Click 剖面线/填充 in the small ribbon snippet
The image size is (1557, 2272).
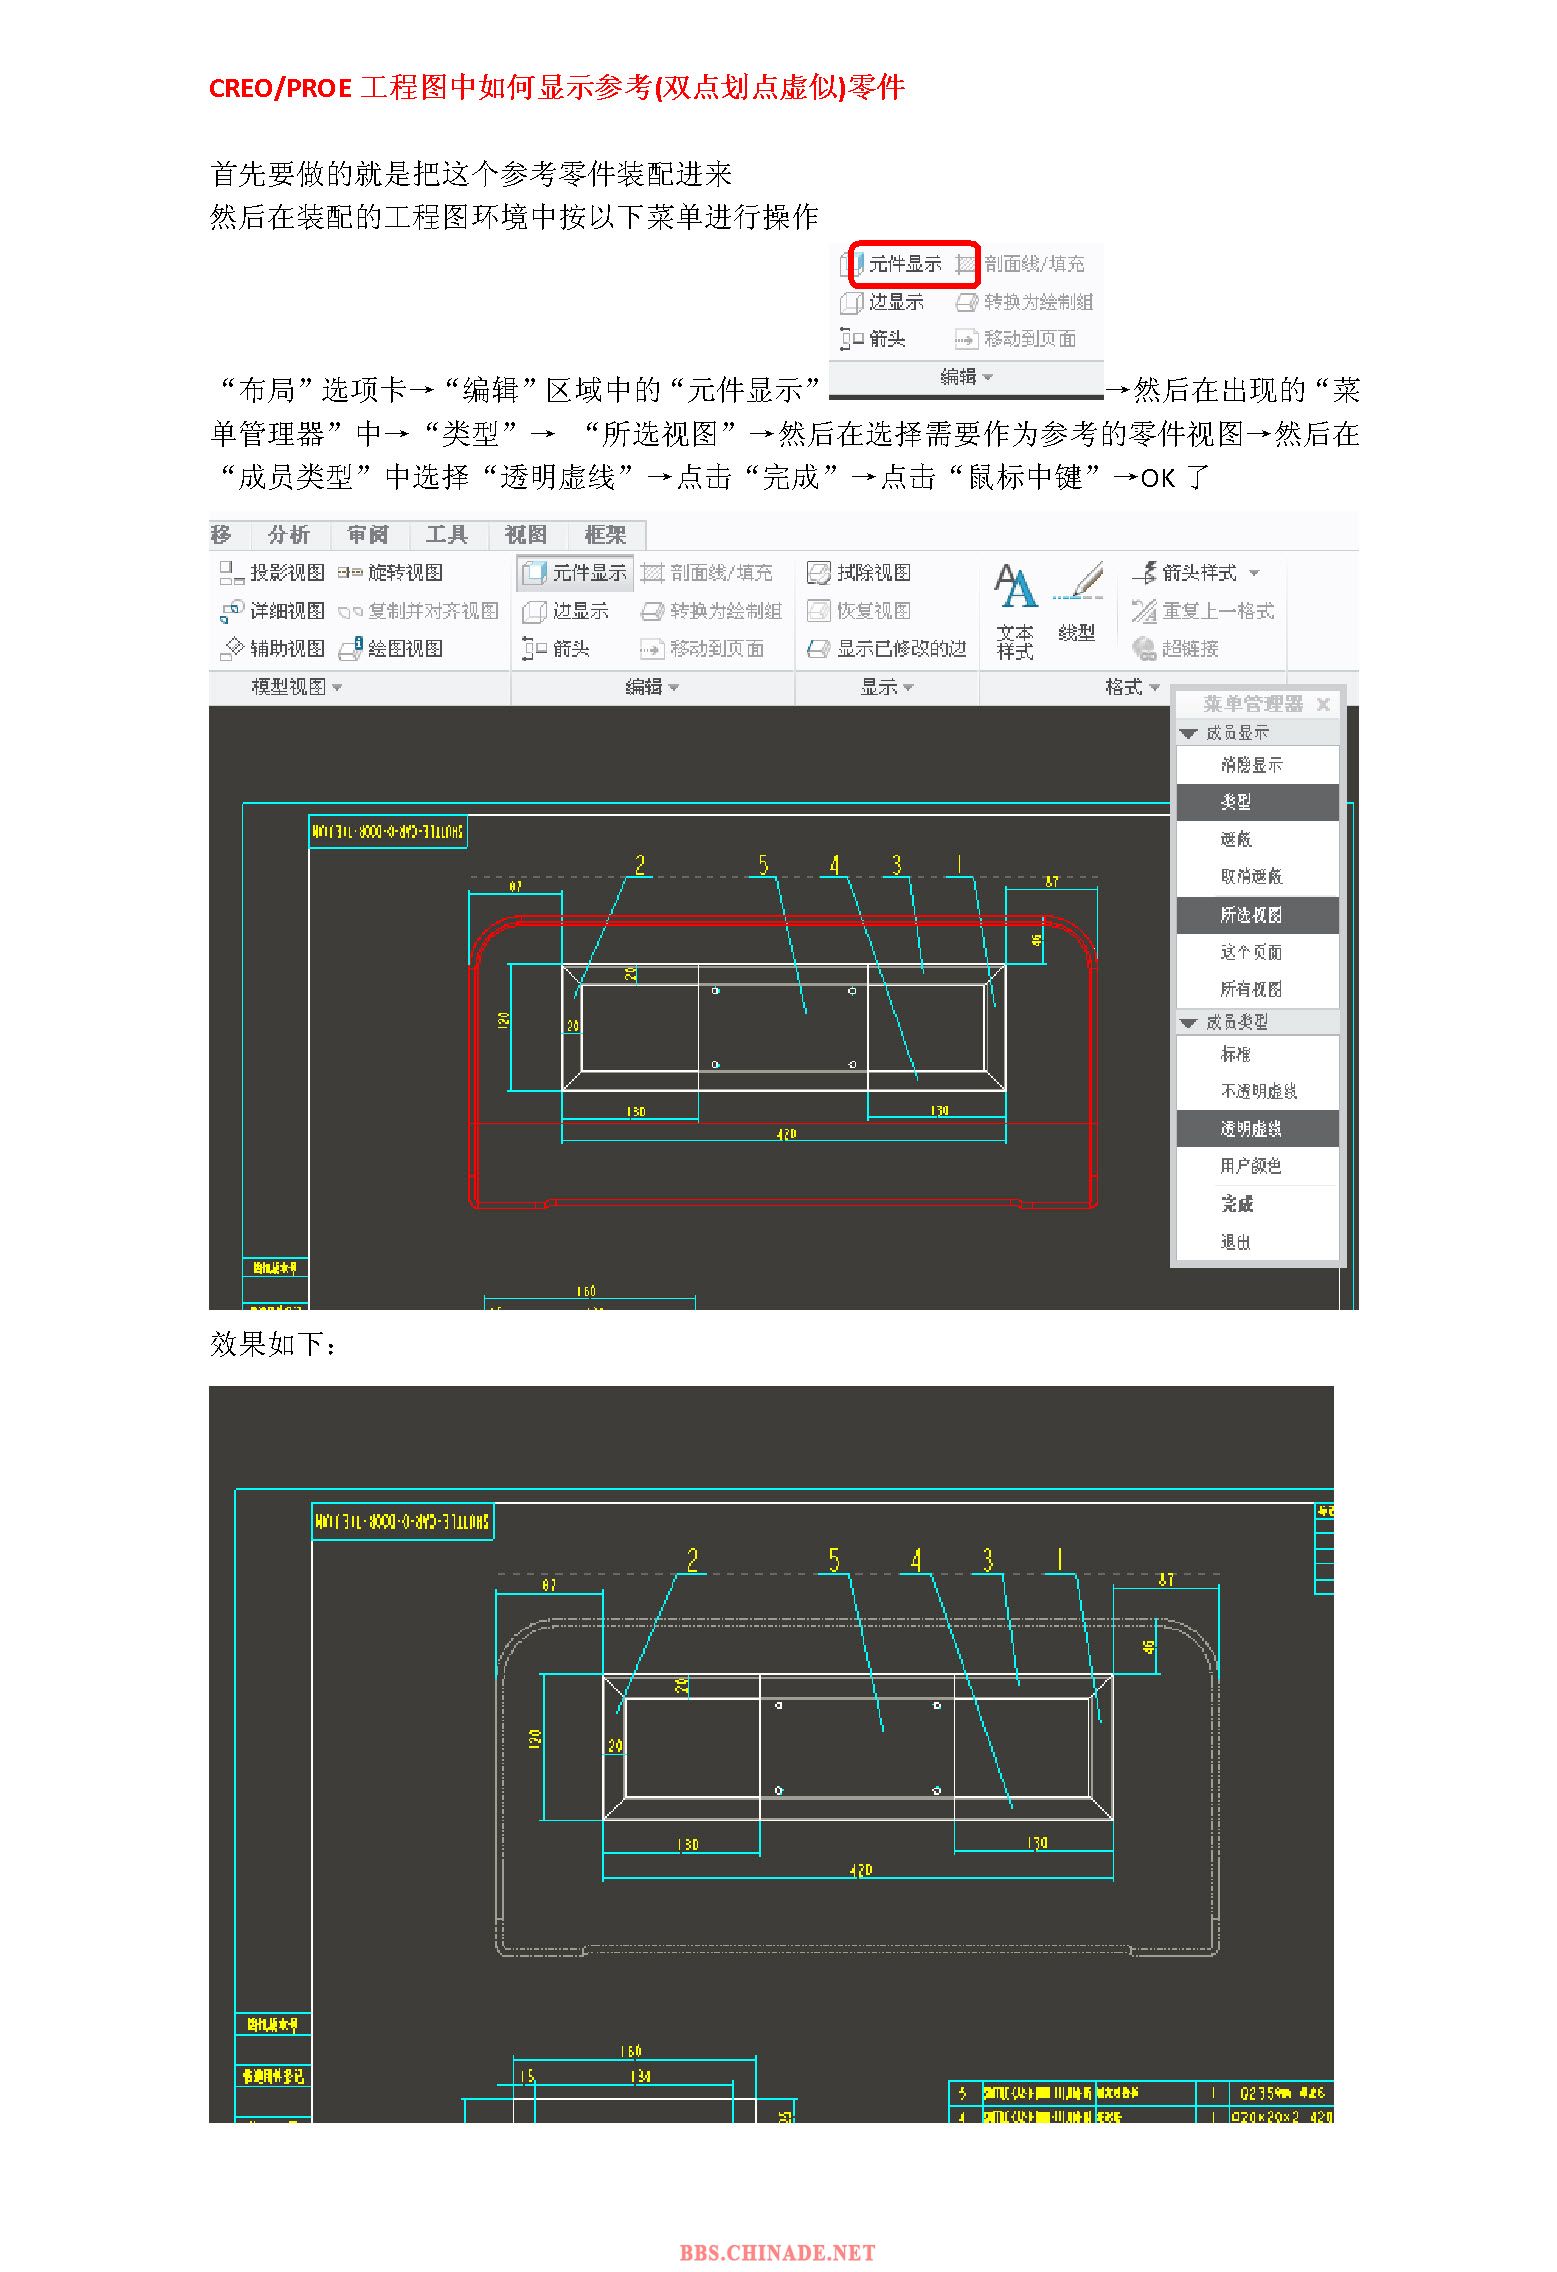point(1020,264)
